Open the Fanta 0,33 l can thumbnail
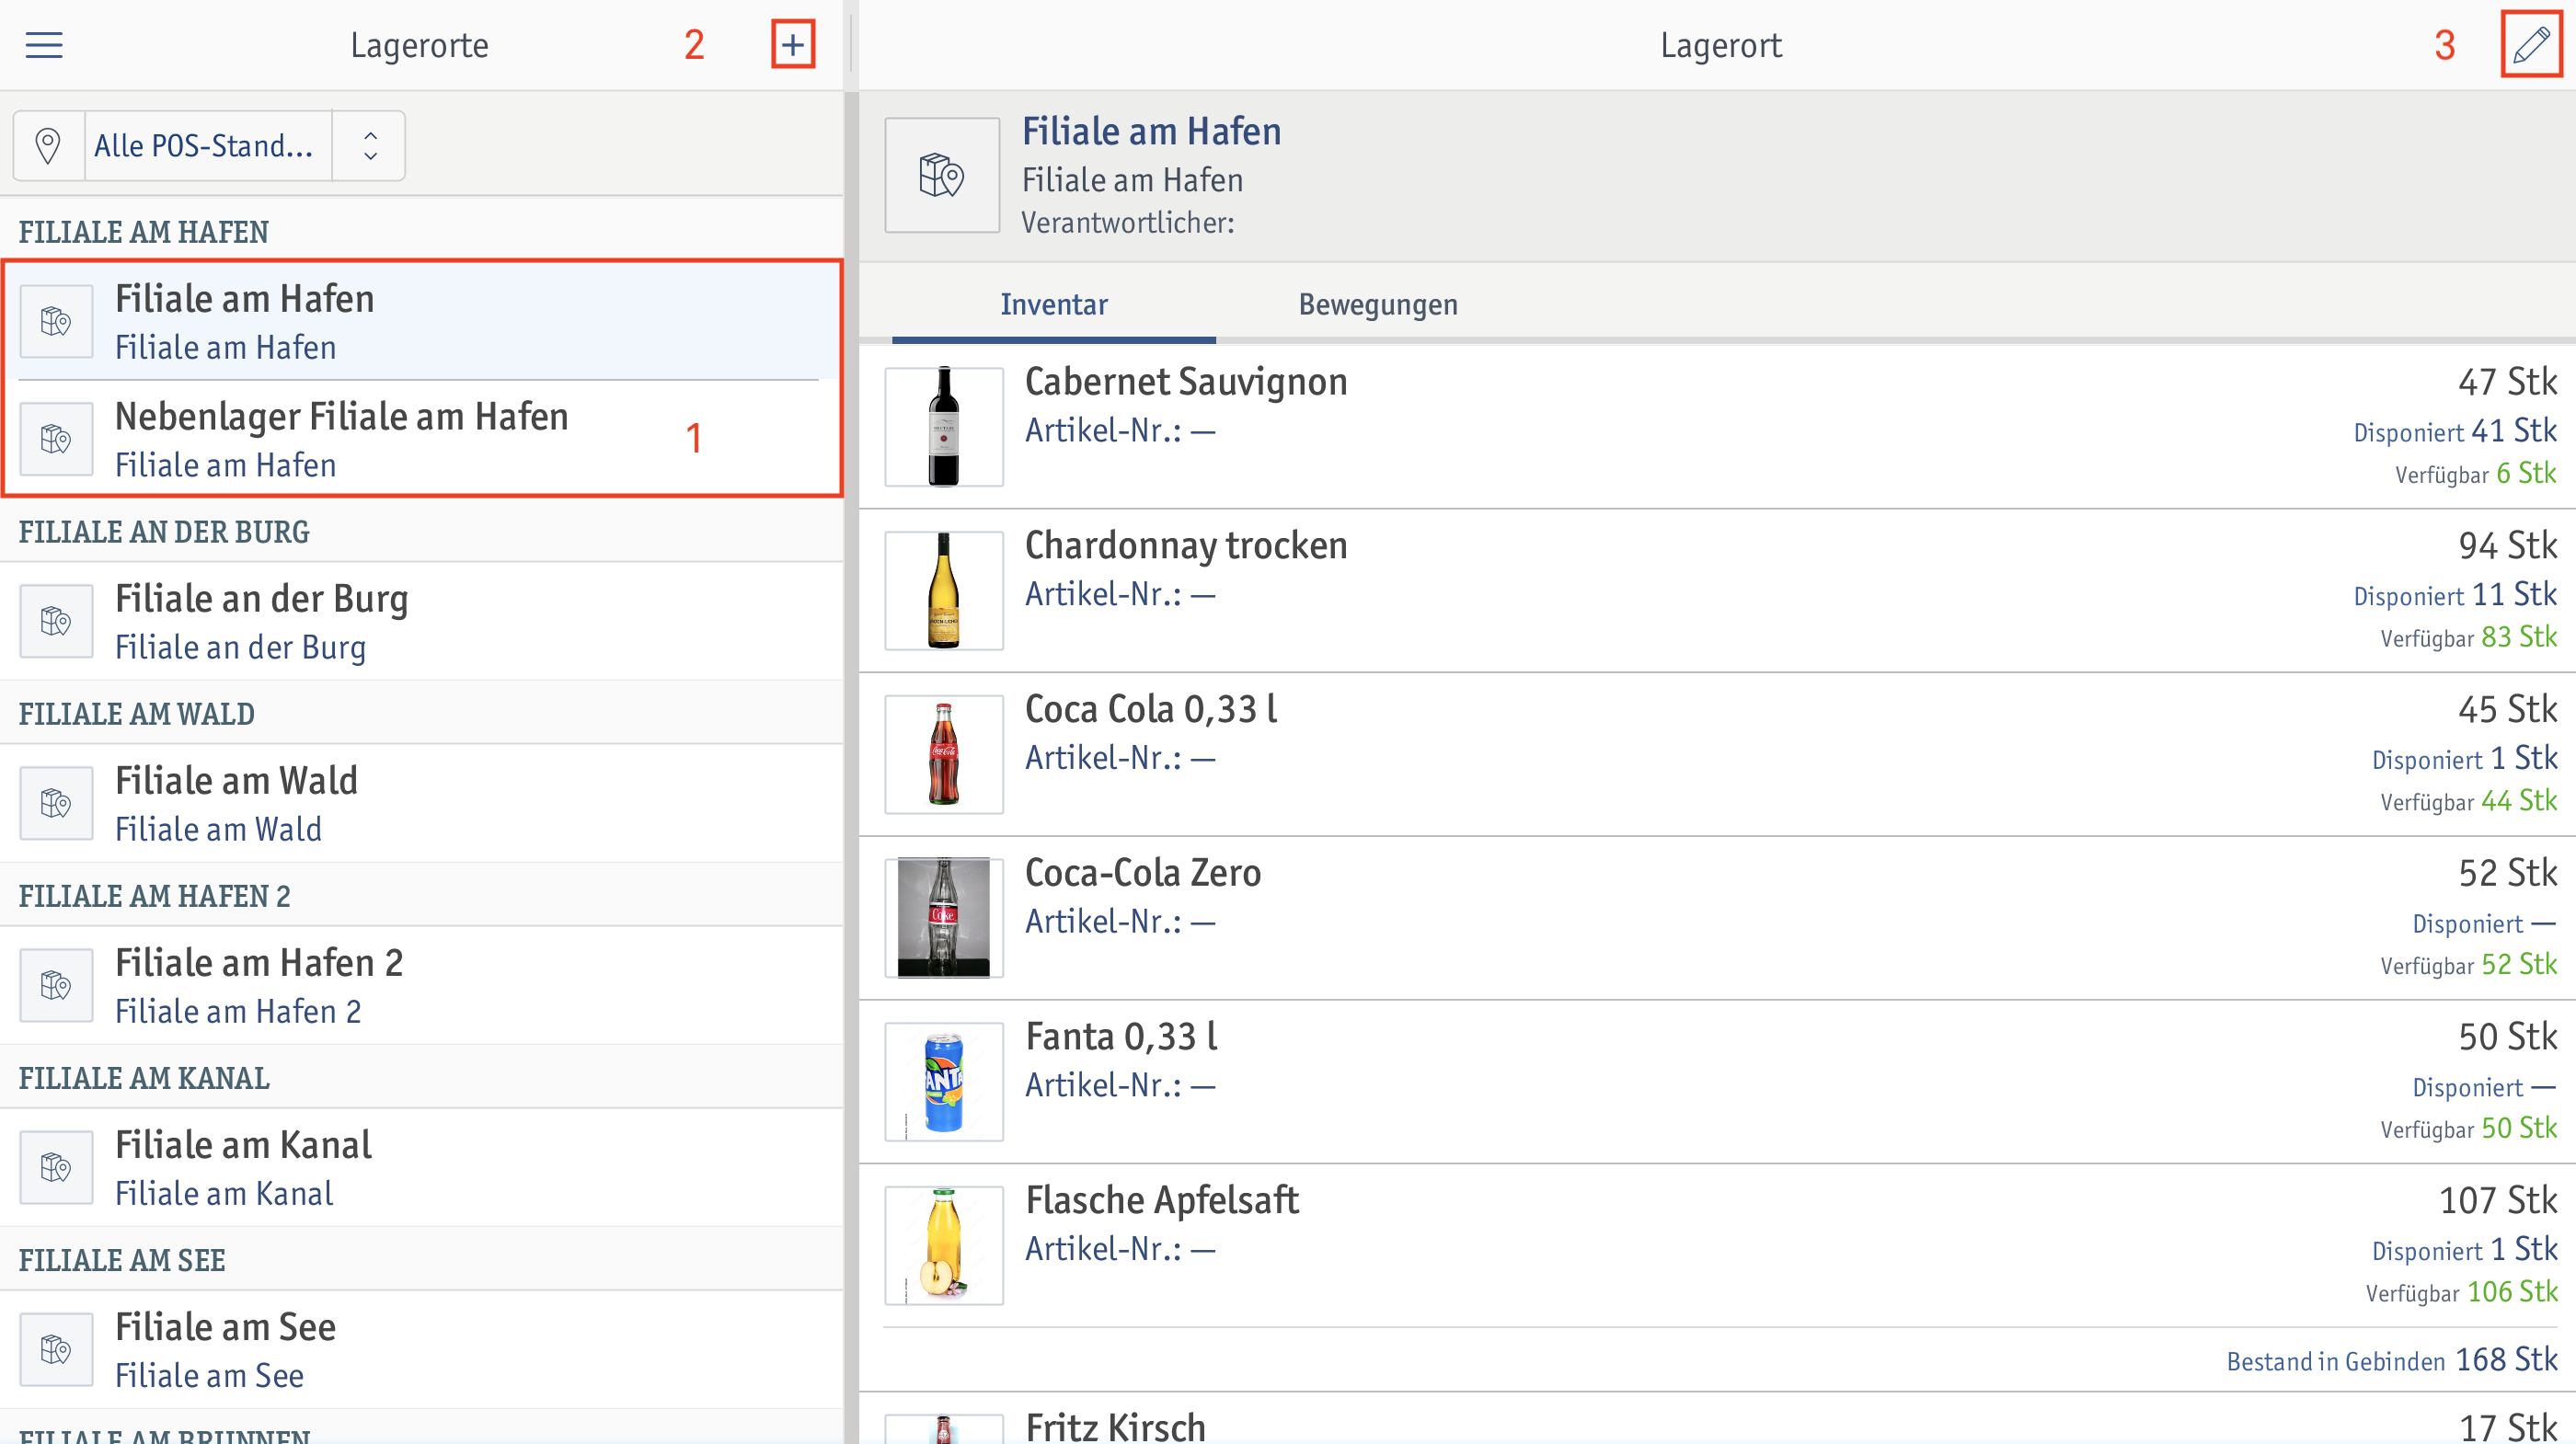Viewport: 2576px width, 1444px height. pos(943,1081)
